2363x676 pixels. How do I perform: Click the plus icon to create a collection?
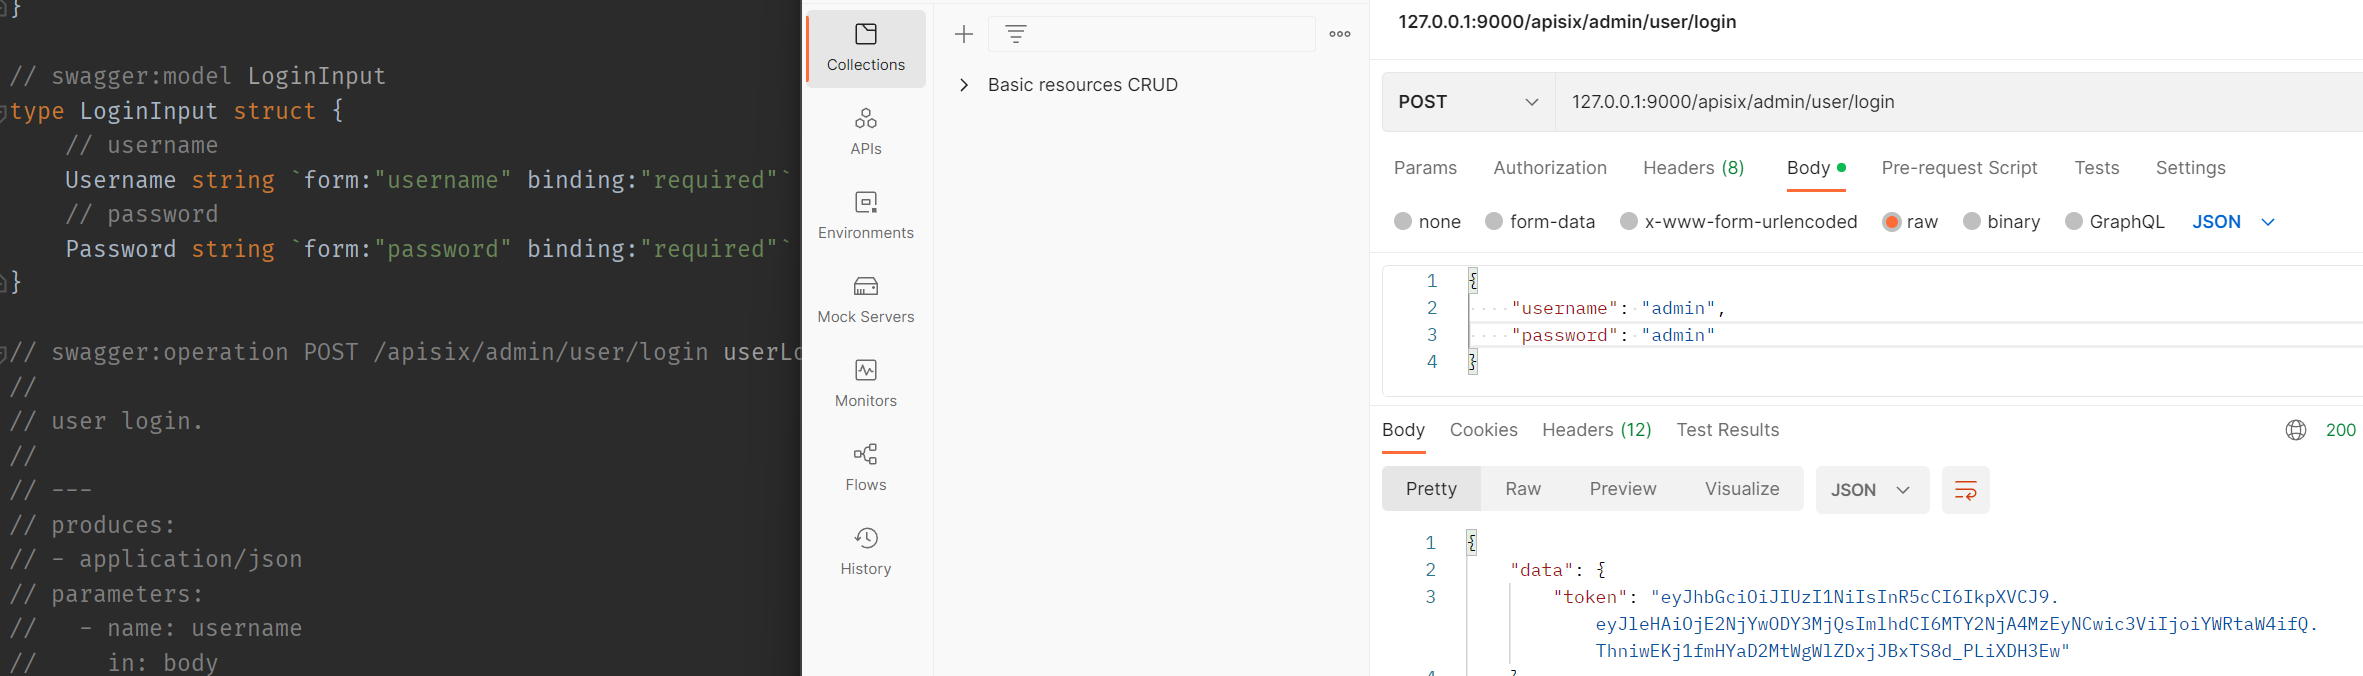(x=964, y=34)
